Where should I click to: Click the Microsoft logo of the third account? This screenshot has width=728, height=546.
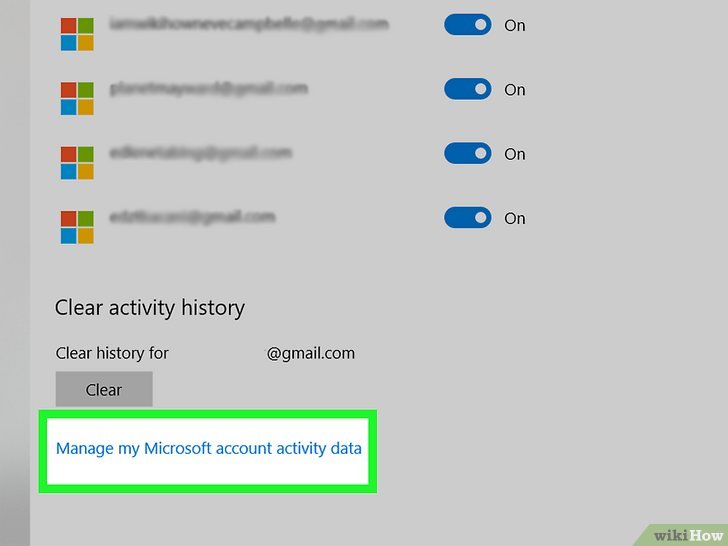(77, 162)
